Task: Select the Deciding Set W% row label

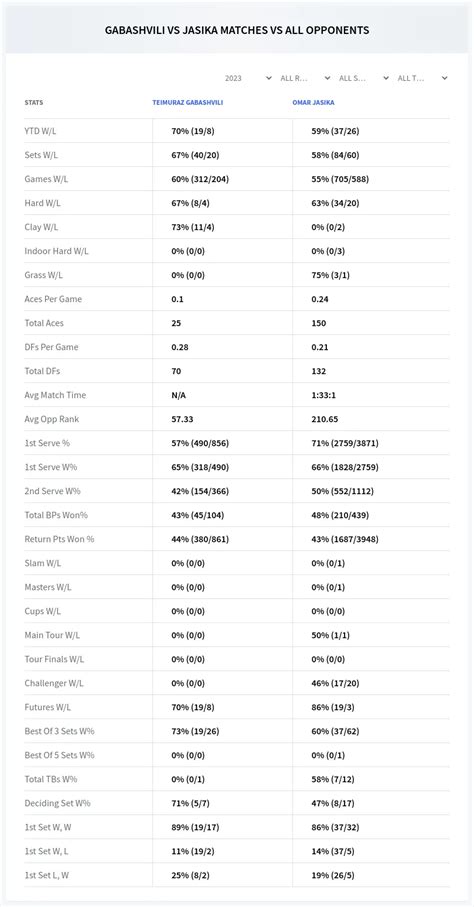Action: (57, 803)
